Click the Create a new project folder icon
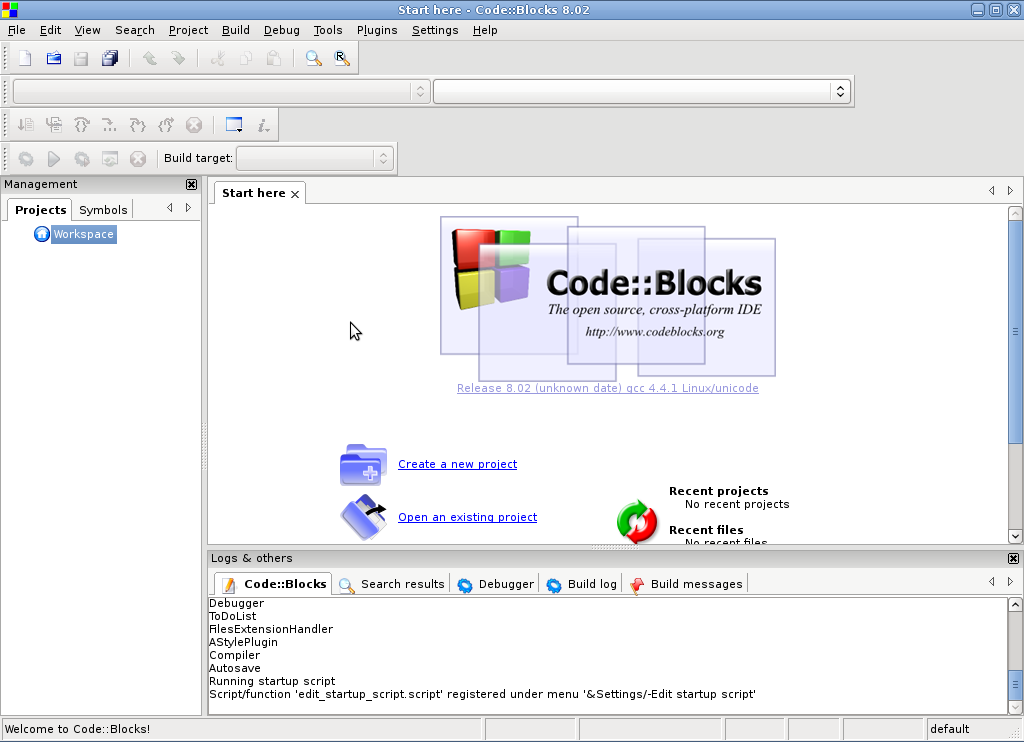The width and height of the screenshot is (1024, 742). 363,465
